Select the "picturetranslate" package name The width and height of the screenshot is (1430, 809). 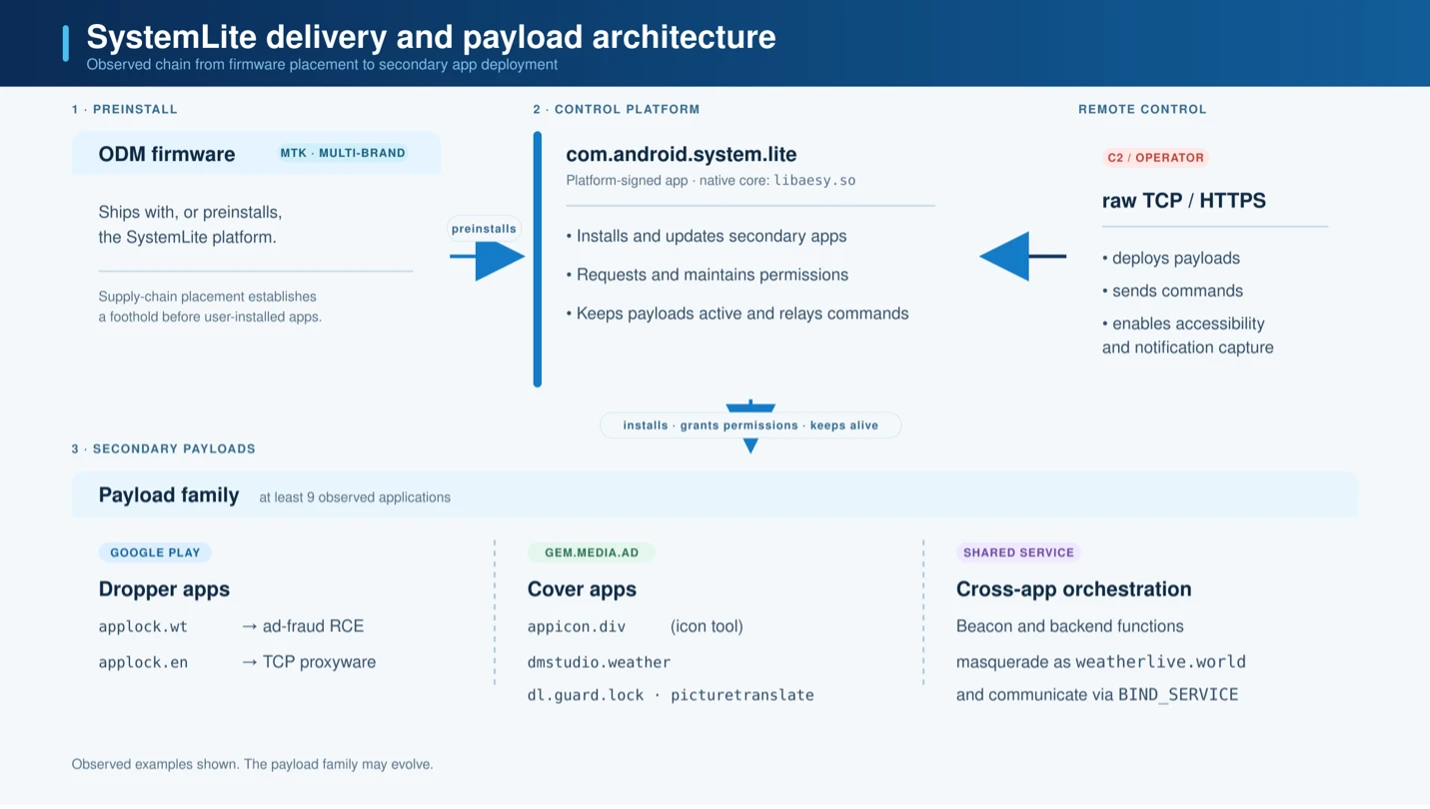(x=742, y=696)
